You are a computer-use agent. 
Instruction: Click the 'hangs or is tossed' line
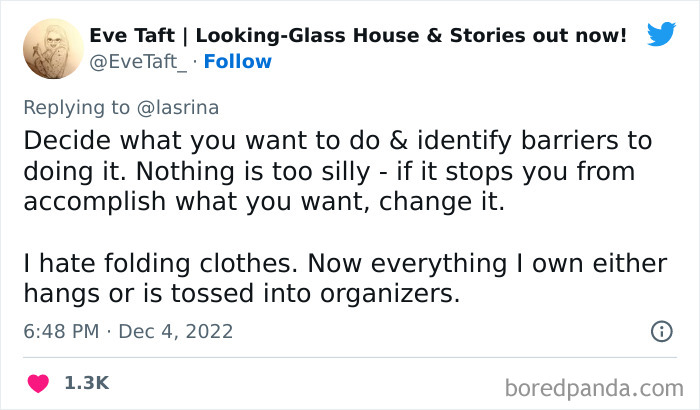242,294
